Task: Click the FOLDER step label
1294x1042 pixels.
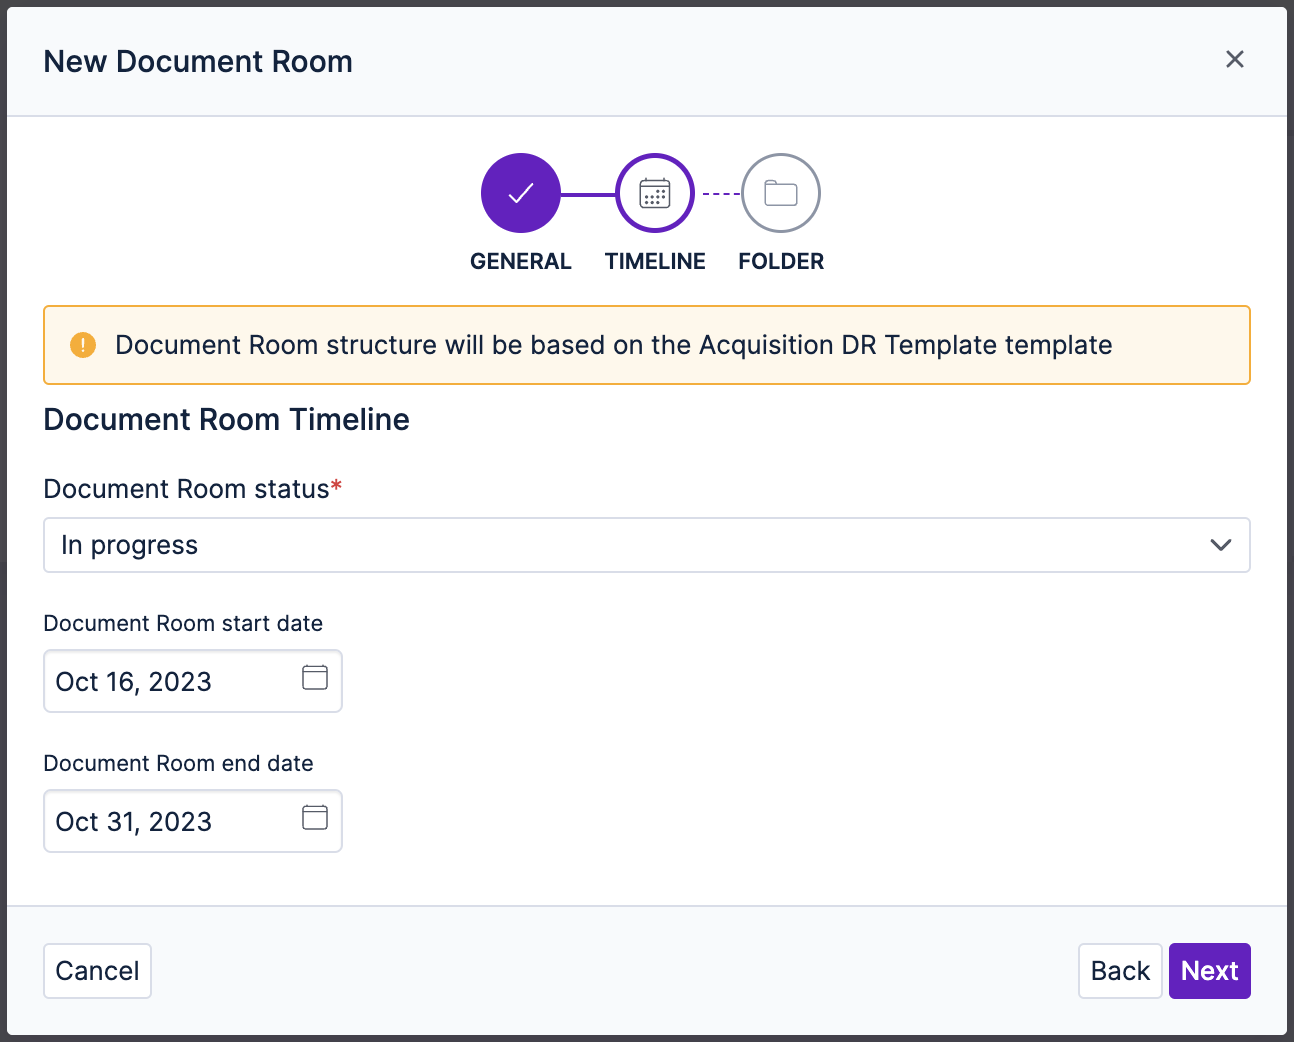Action: [780, 261]
